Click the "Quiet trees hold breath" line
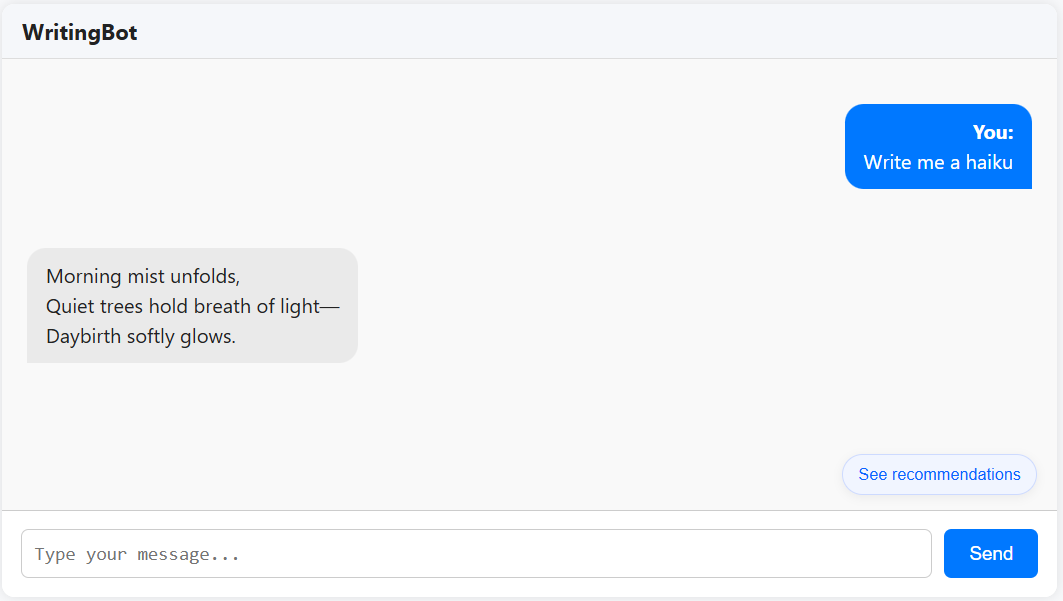 tap(192, 306)
